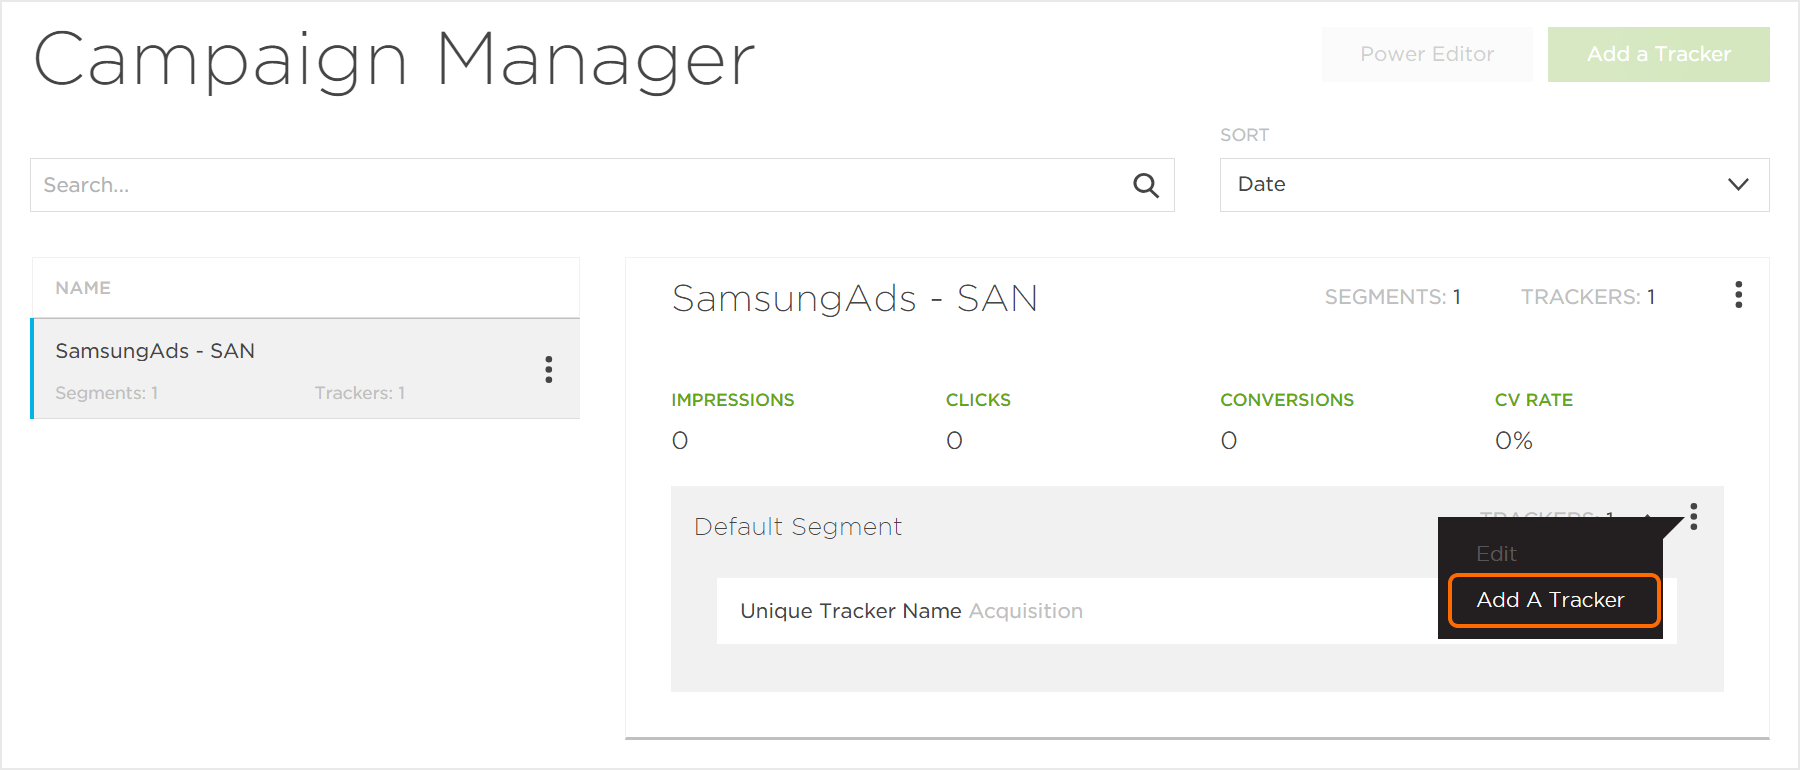Click the Default Segment title
The image size is (1800, 770).
(798, 527)
